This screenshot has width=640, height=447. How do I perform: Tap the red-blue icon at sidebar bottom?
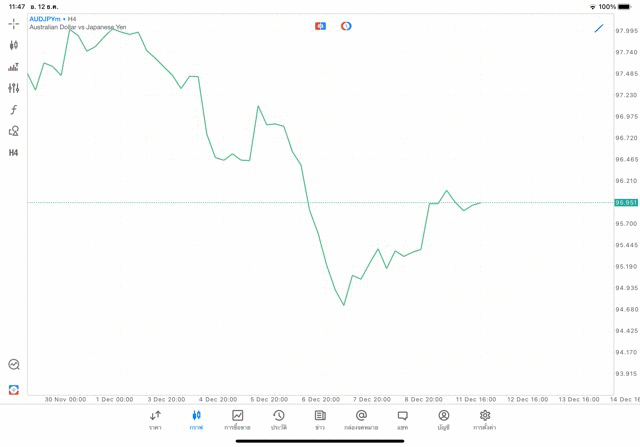(13, 389)
